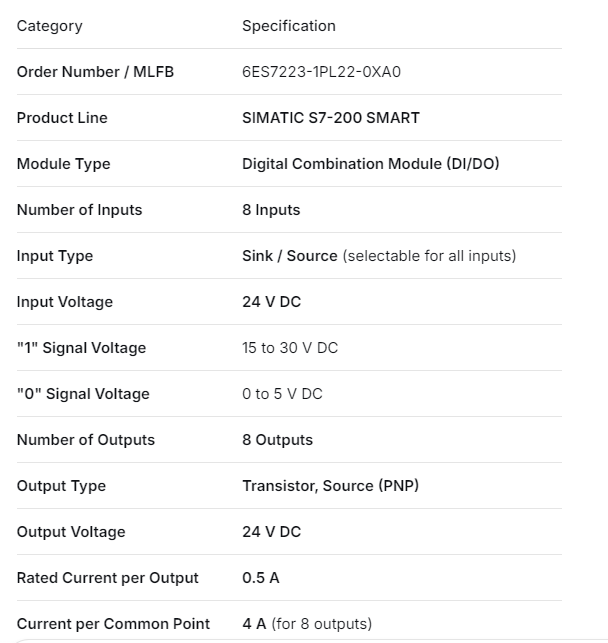This screenshot has width=608, height=643.
Task: Select the Output Type row label
Action: (61, 486)
